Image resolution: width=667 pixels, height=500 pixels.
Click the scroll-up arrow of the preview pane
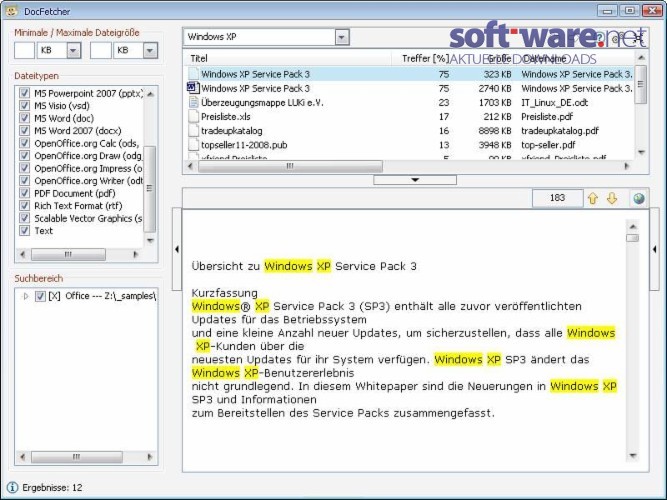pos(633,227)
